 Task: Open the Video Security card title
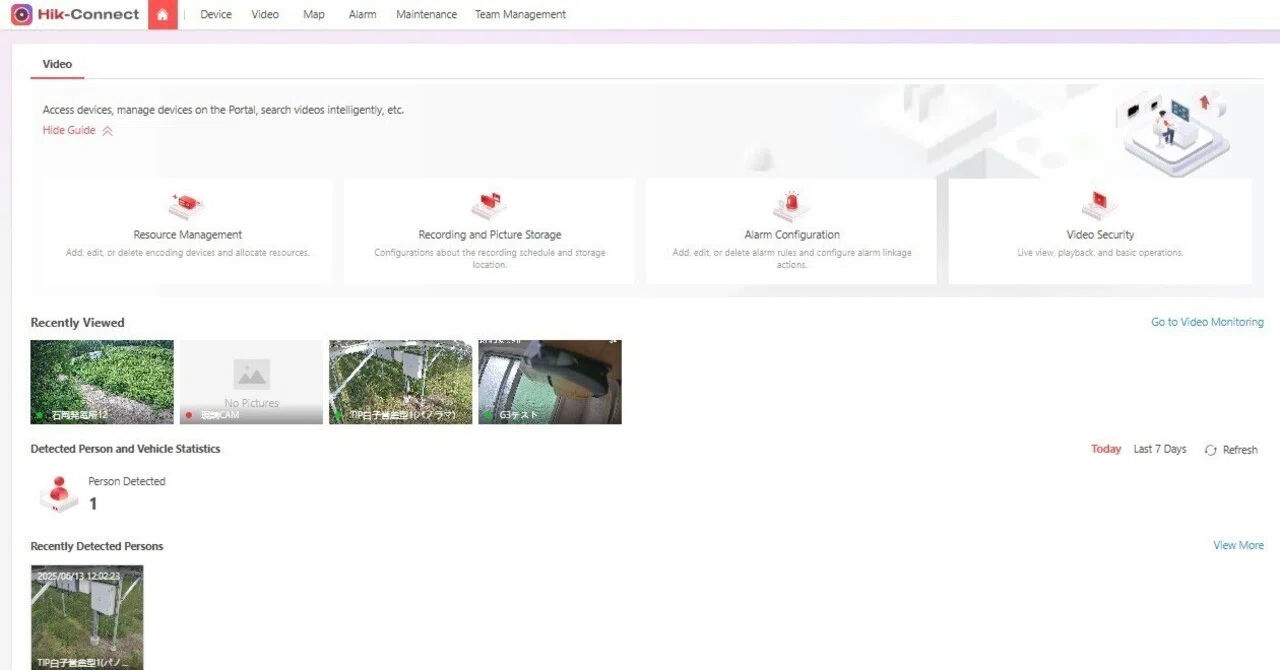(1100, 235)
